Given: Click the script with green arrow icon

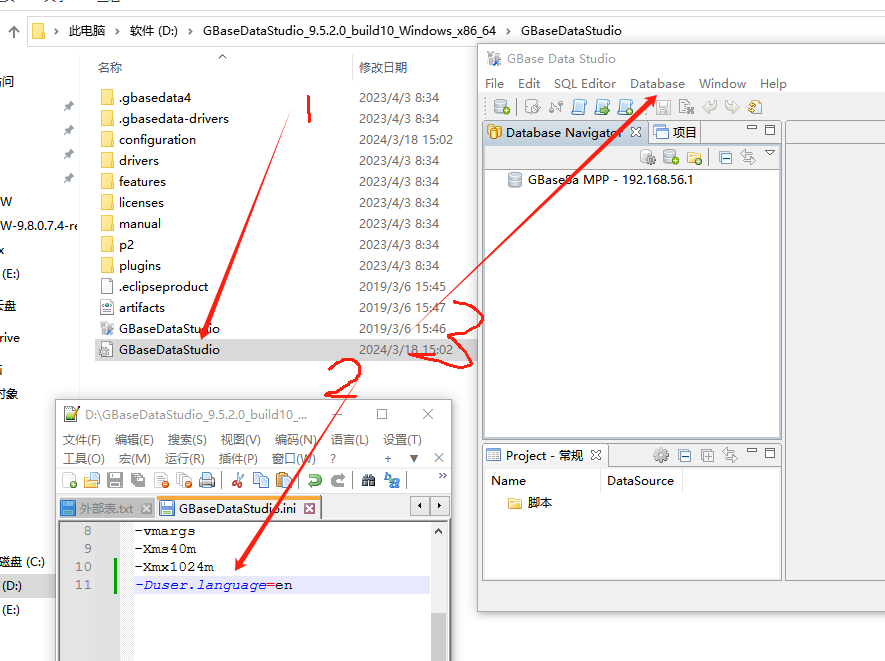Looking at the screenshot, I should tap(602, 106).
